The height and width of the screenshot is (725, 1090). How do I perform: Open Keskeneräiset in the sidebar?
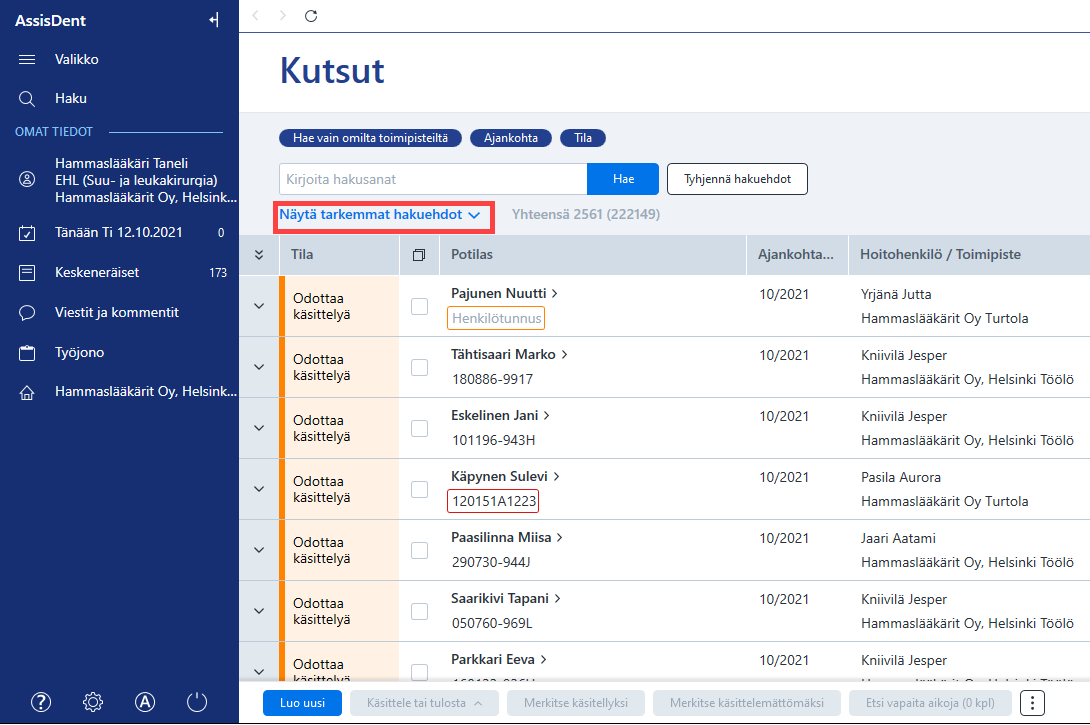97,272
